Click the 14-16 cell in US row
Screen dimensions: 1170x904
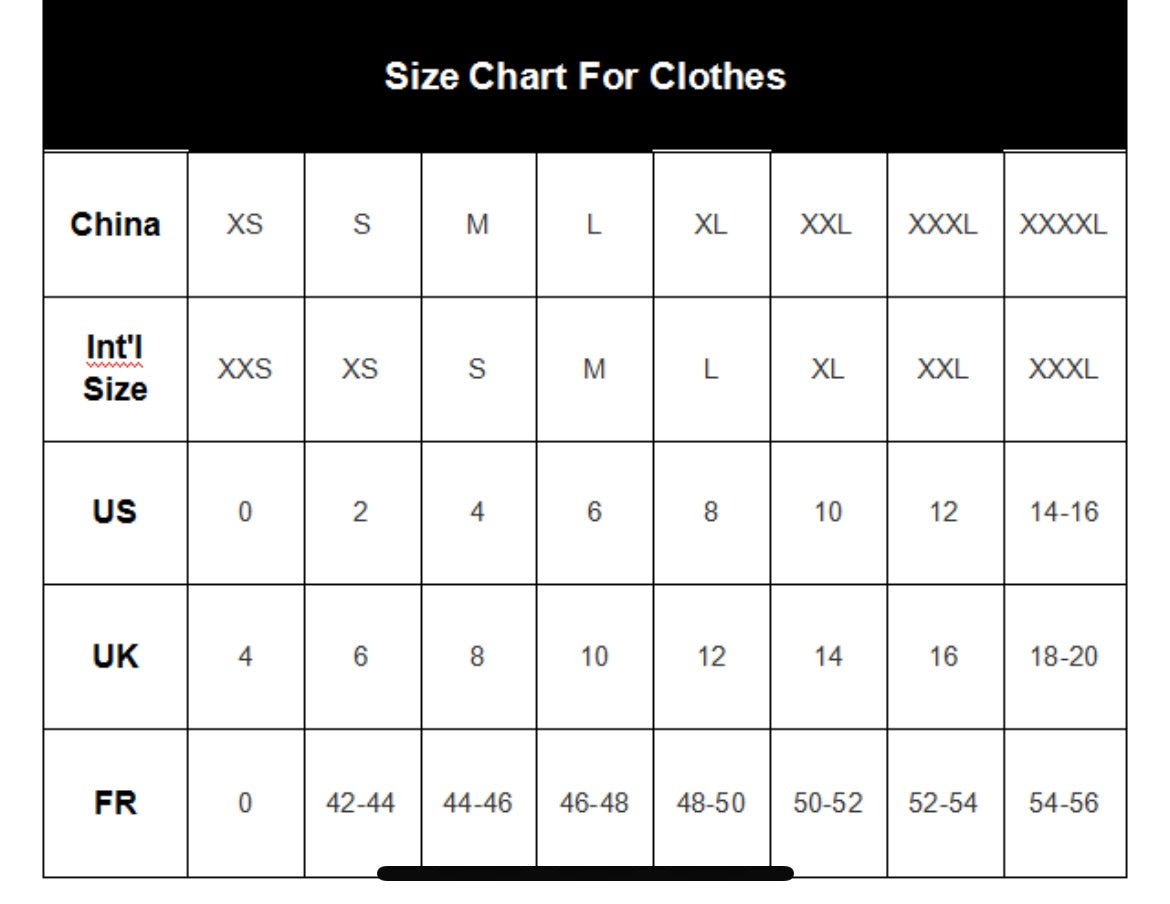pyautogui.click(x=1063, y=512)
